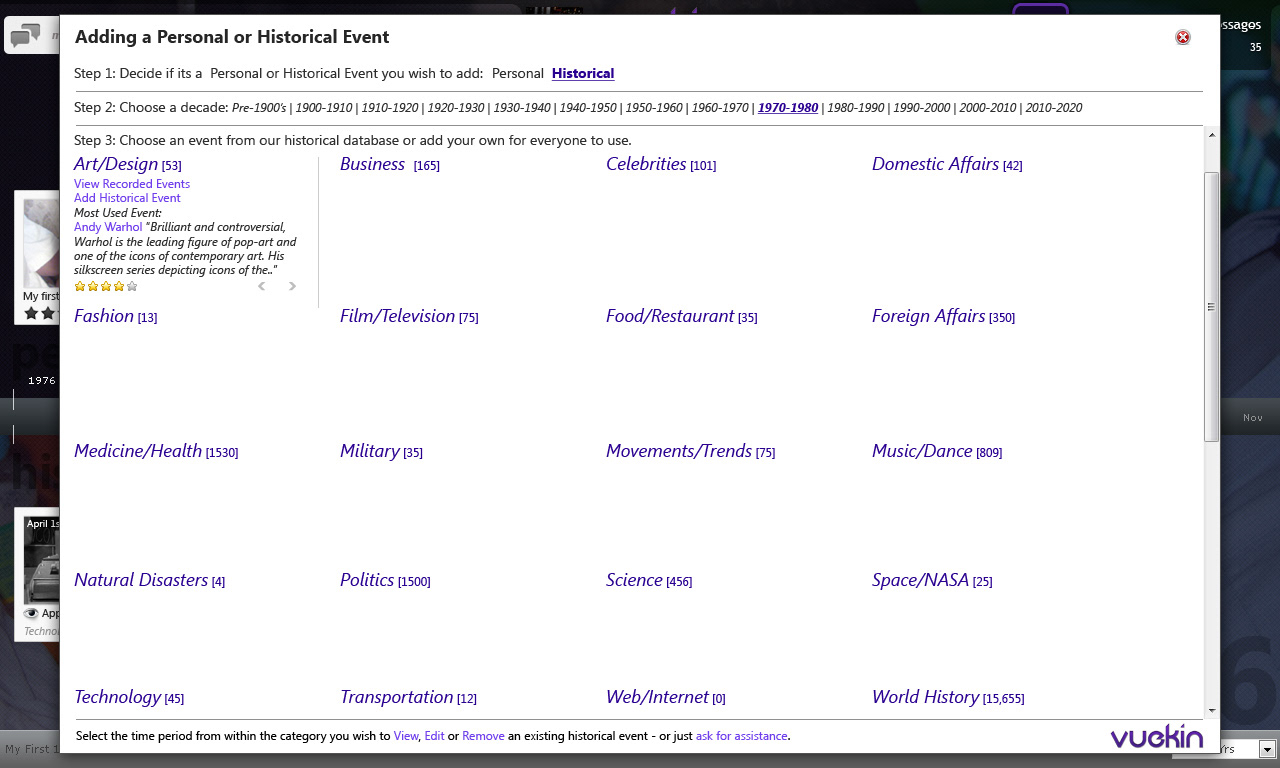Open the Movements/Trends category
1280x768 pixels.
(x=679, y=451)
